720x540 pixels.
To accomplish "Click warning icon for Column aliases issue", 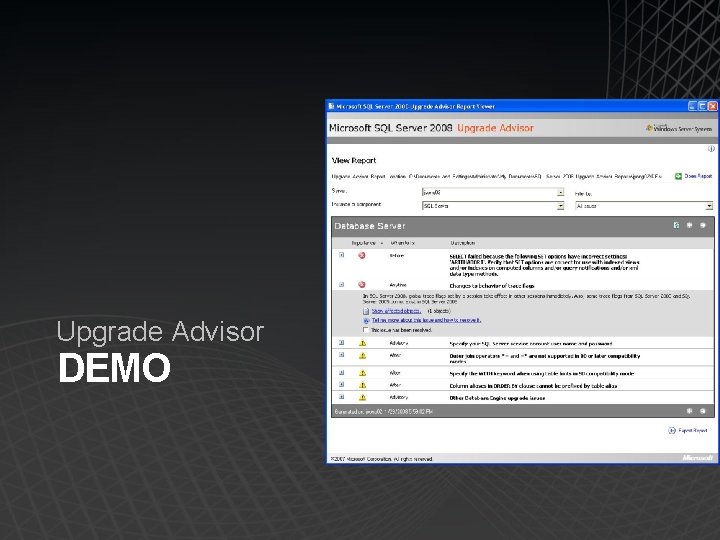I will tap(362, 385).
